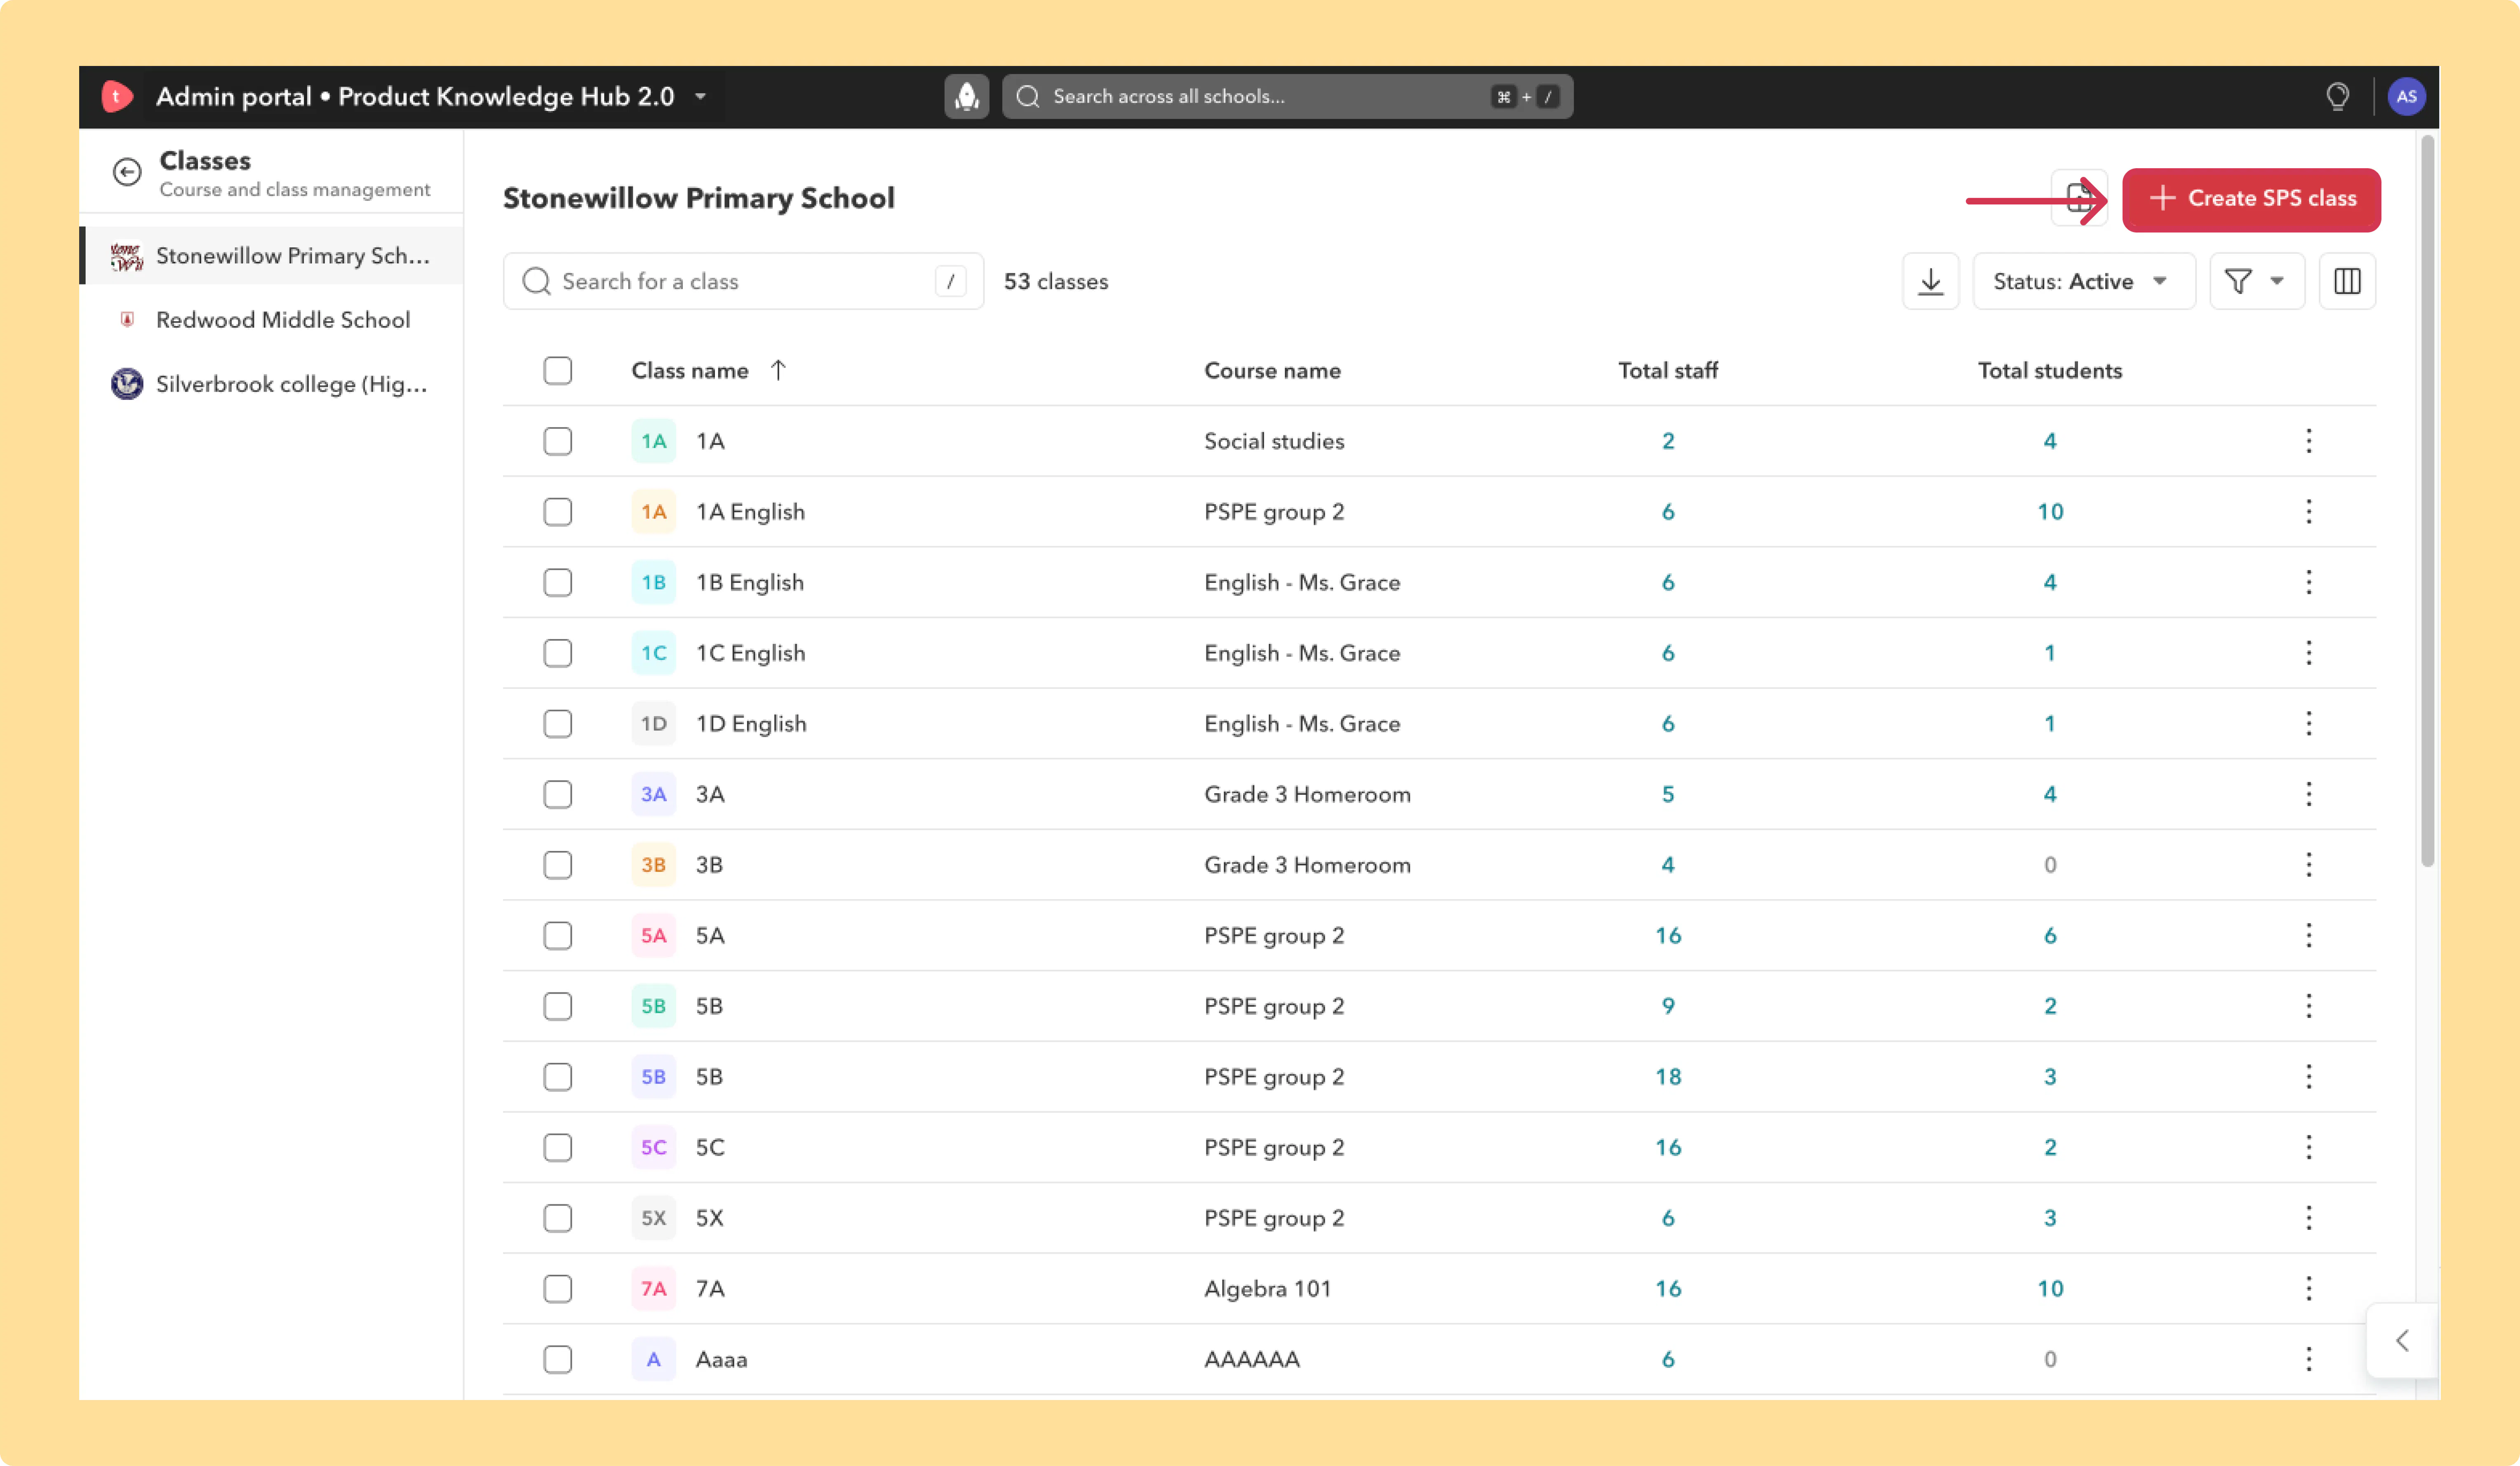Open more options for class 3A

2308,794
